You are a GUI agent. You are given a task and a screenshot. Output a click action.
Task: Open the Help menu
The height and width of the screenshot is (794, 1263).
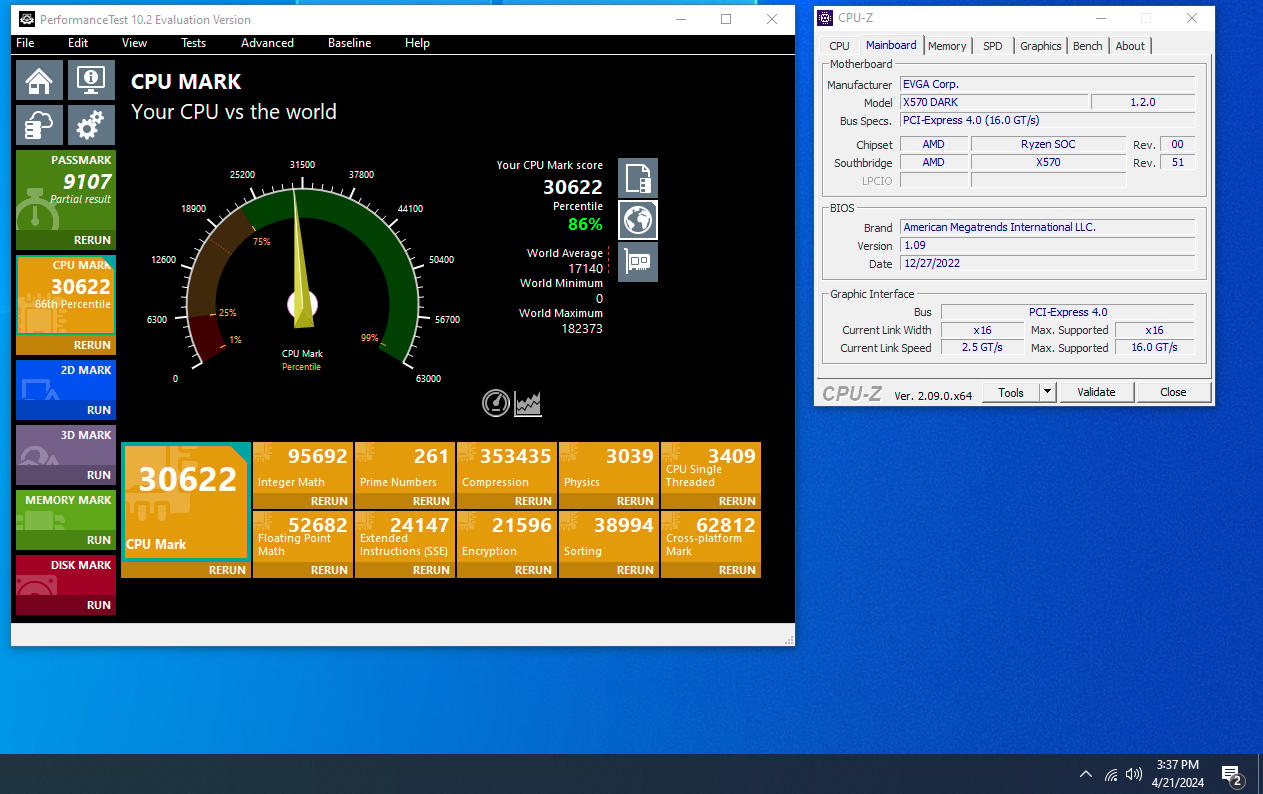[x=417, y=43]
